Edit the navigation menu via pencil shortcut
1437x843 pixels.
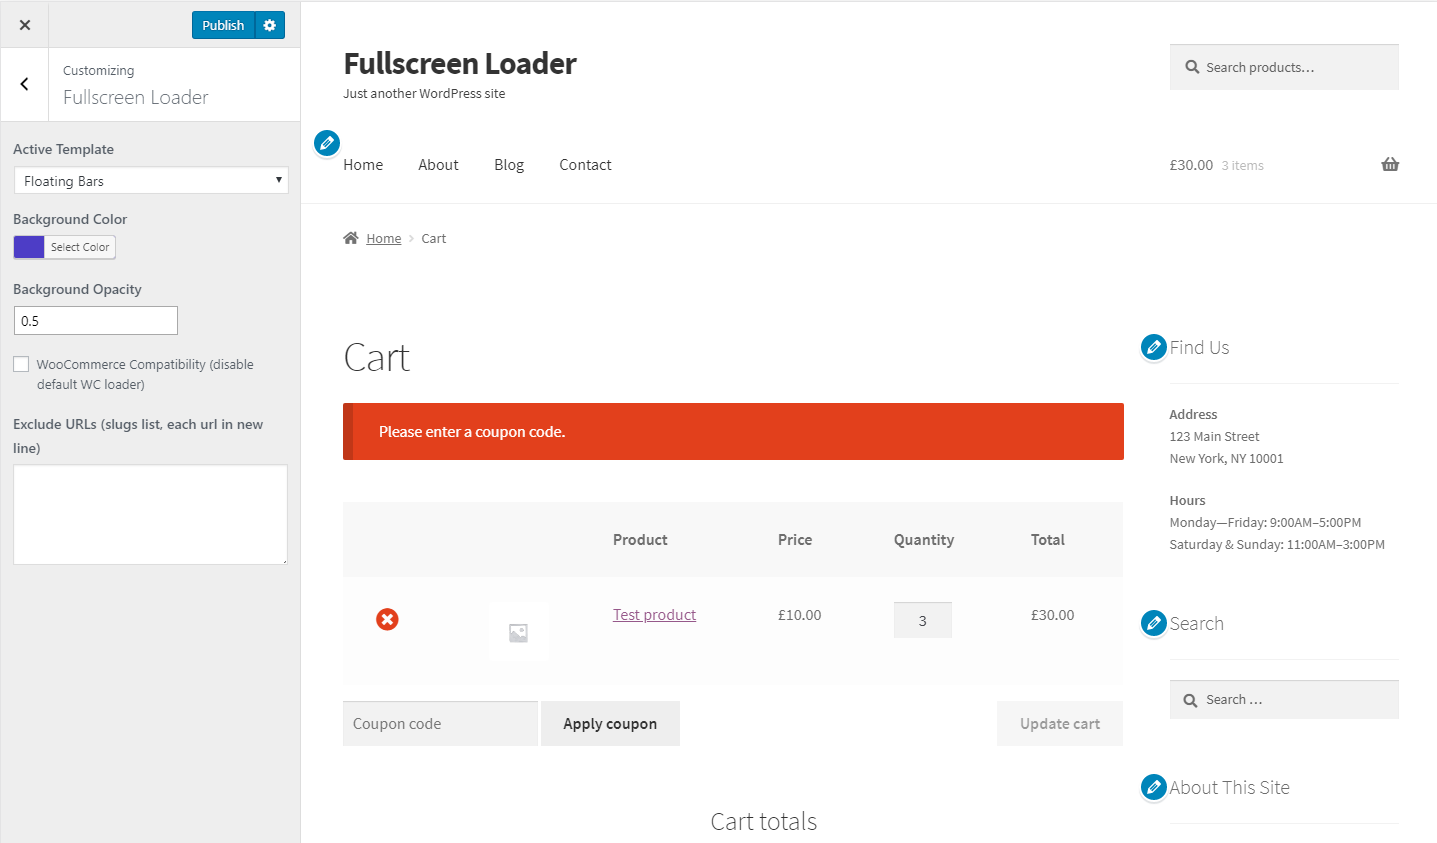(327, 143)
